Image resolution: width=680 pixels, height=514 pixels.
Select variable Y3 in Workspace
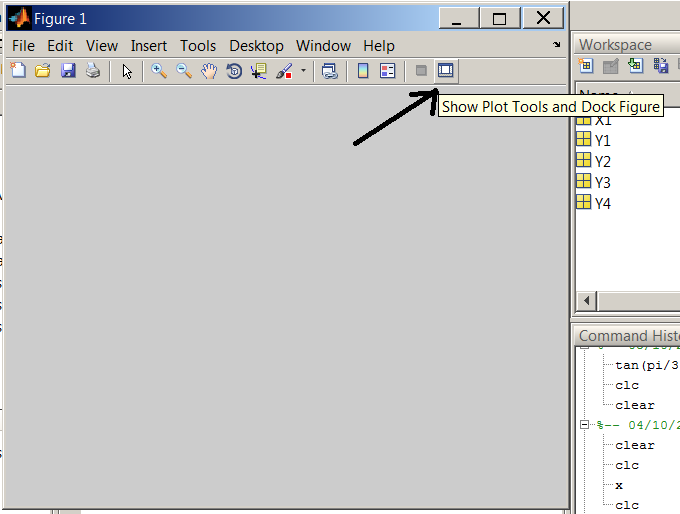tap(602, 183)
